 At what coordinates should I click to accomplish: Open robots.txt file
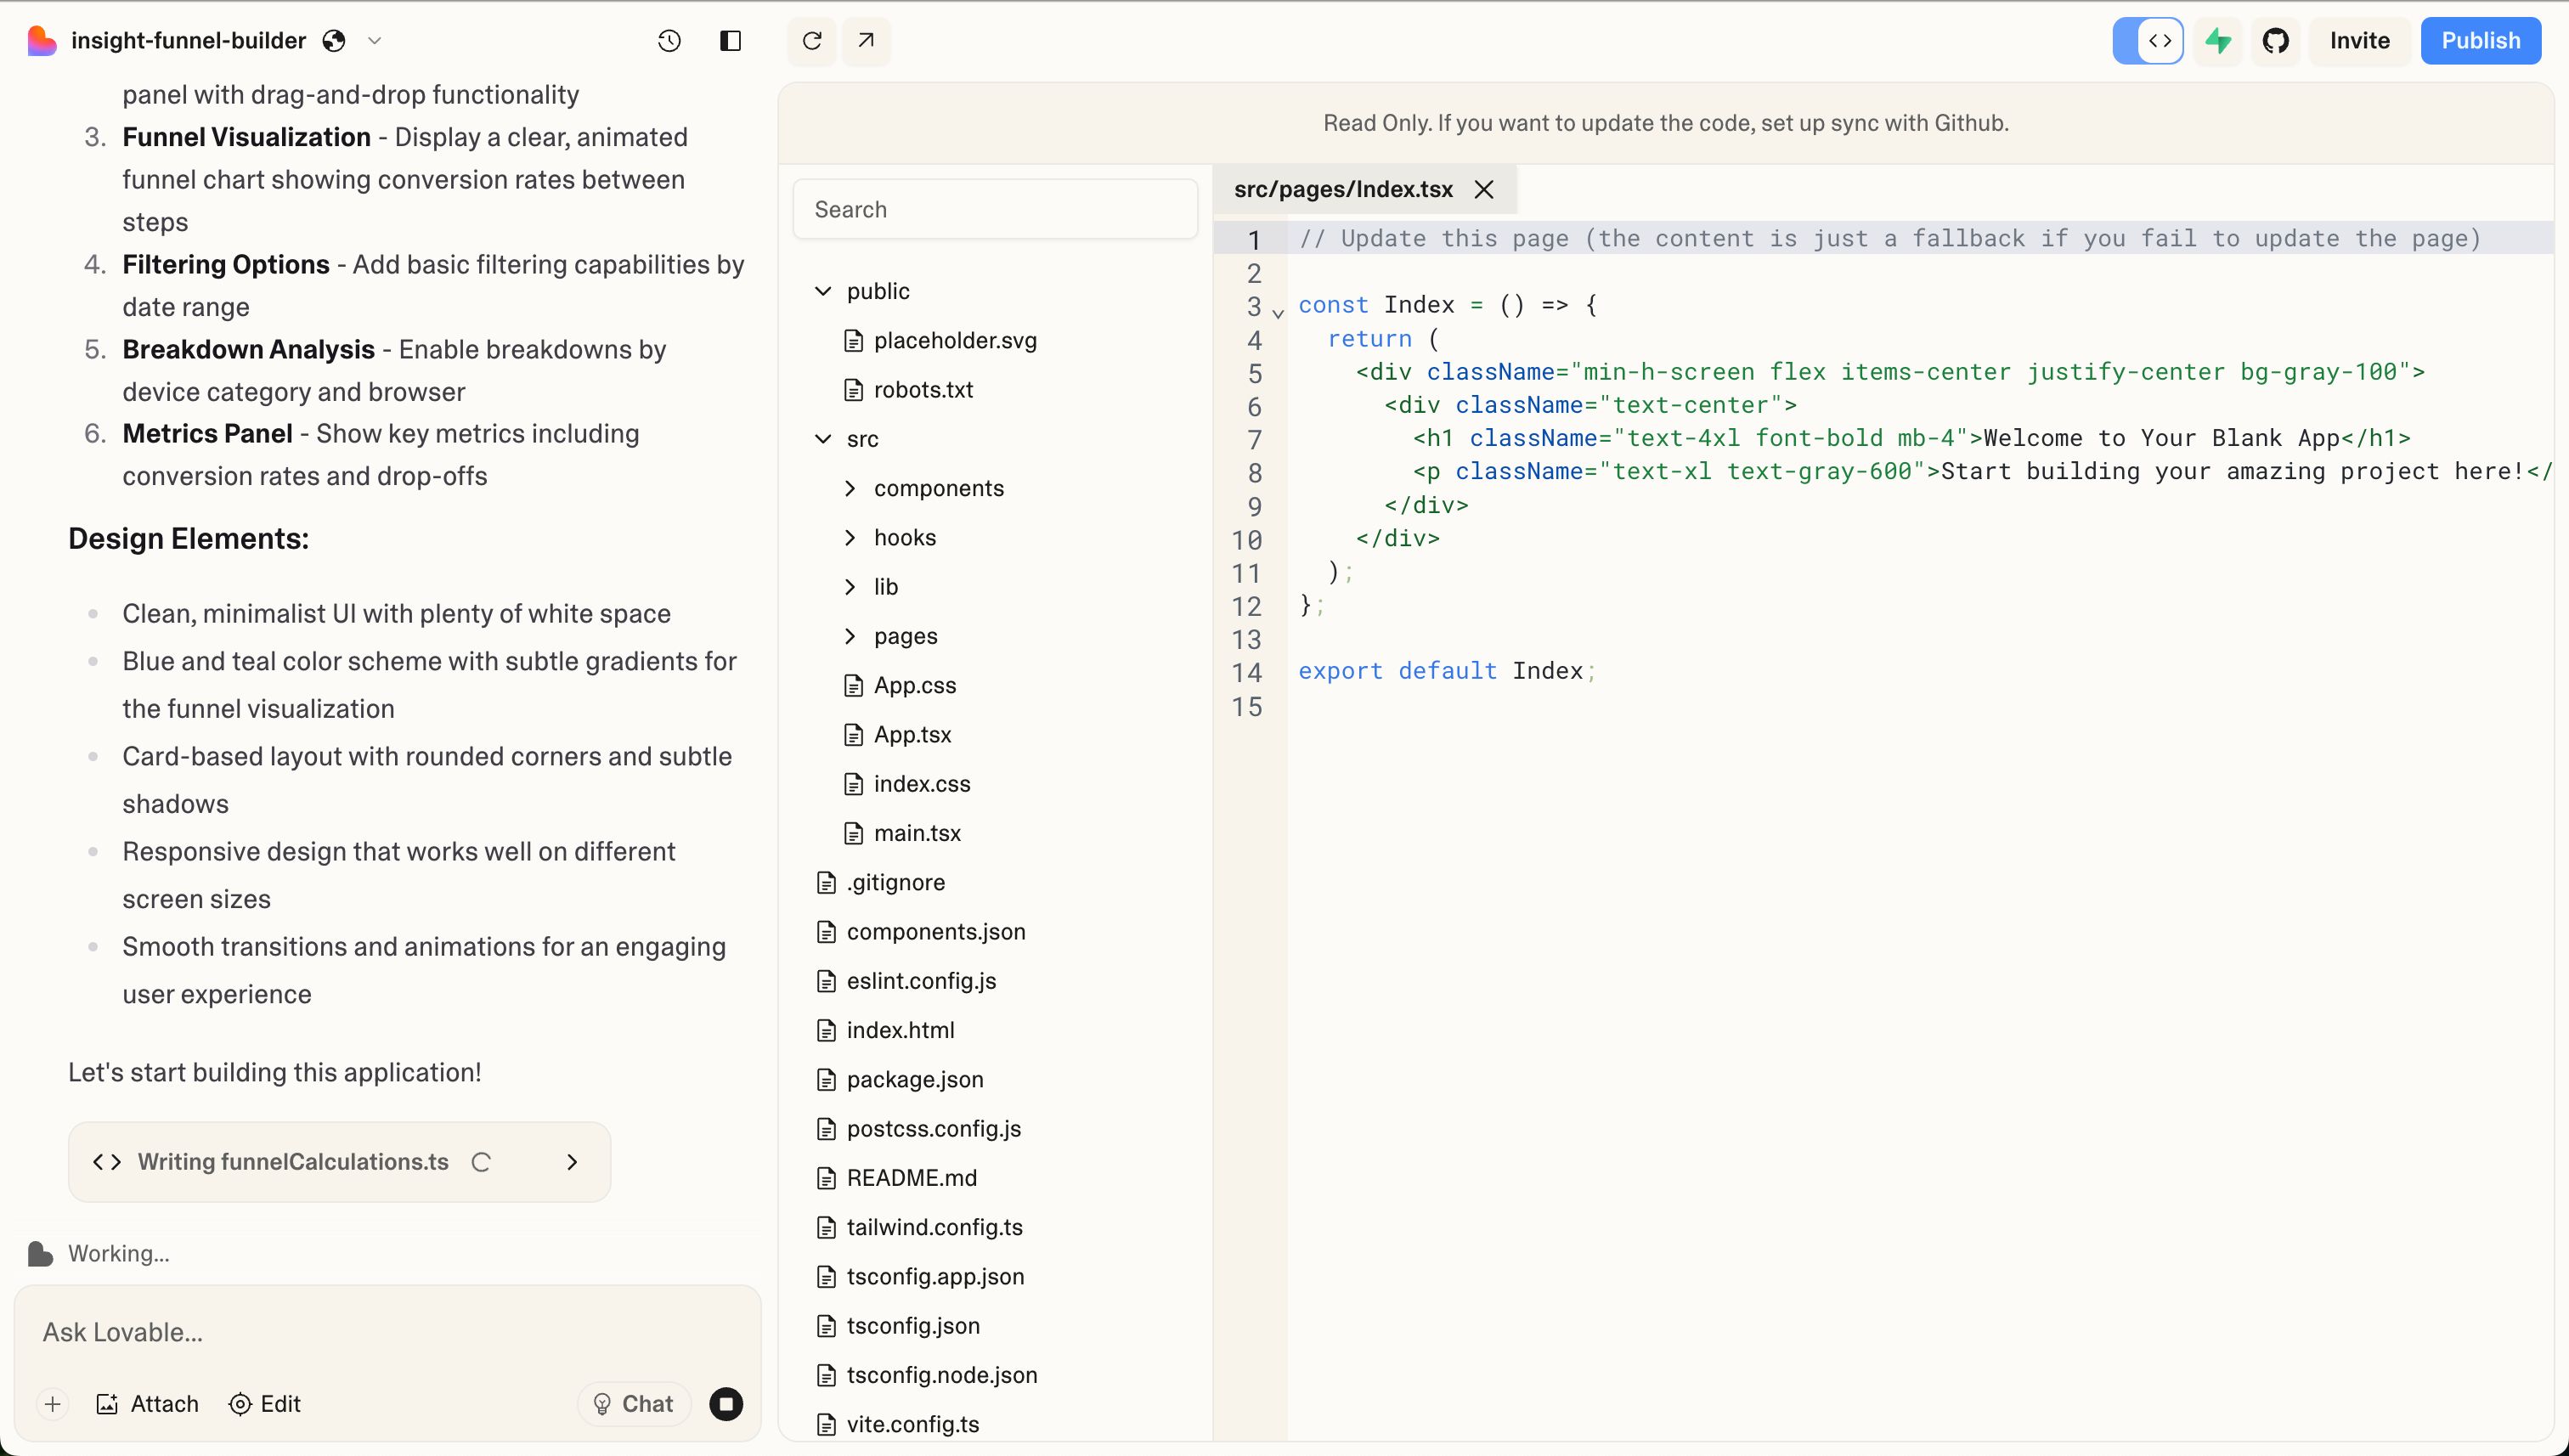click(910, 389)
